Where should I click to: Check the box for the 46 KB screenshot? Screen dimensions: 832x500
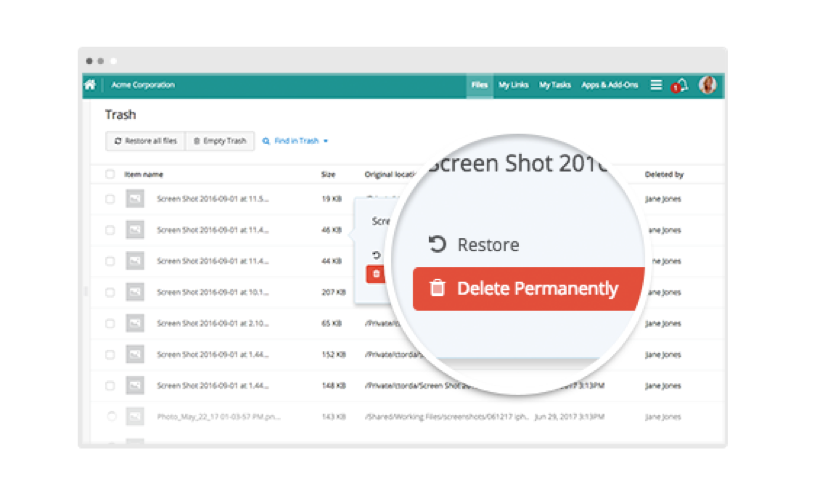(x=110, y=230)
